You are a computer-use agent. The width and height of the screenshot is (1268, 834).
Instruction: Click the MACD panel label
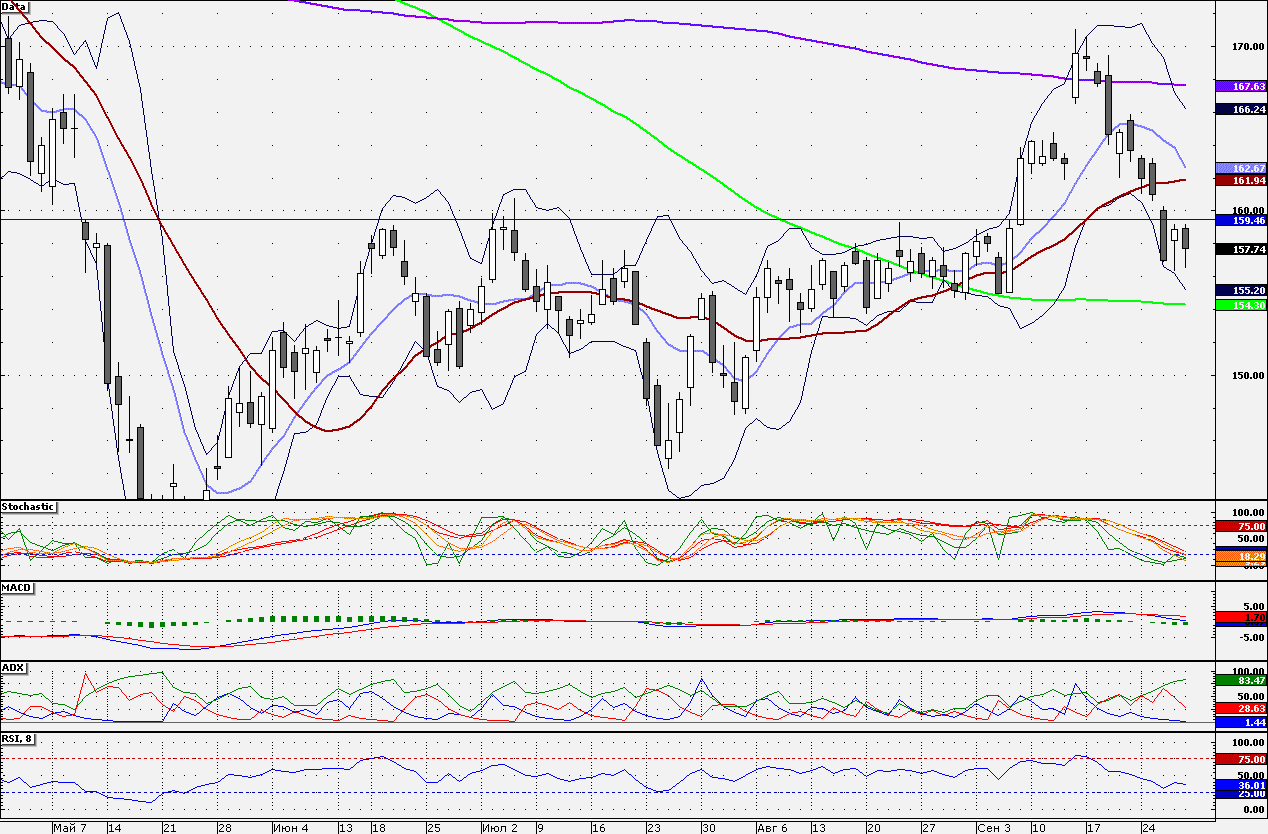(17, 587)
